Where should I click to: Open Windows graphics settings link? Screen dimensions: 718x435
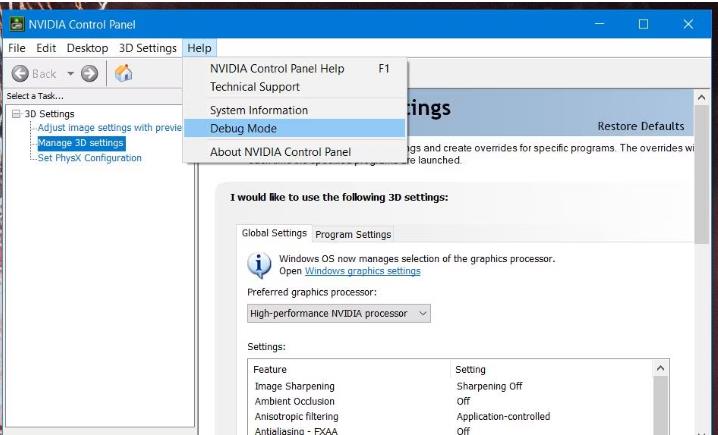click(x=363, y=271)
